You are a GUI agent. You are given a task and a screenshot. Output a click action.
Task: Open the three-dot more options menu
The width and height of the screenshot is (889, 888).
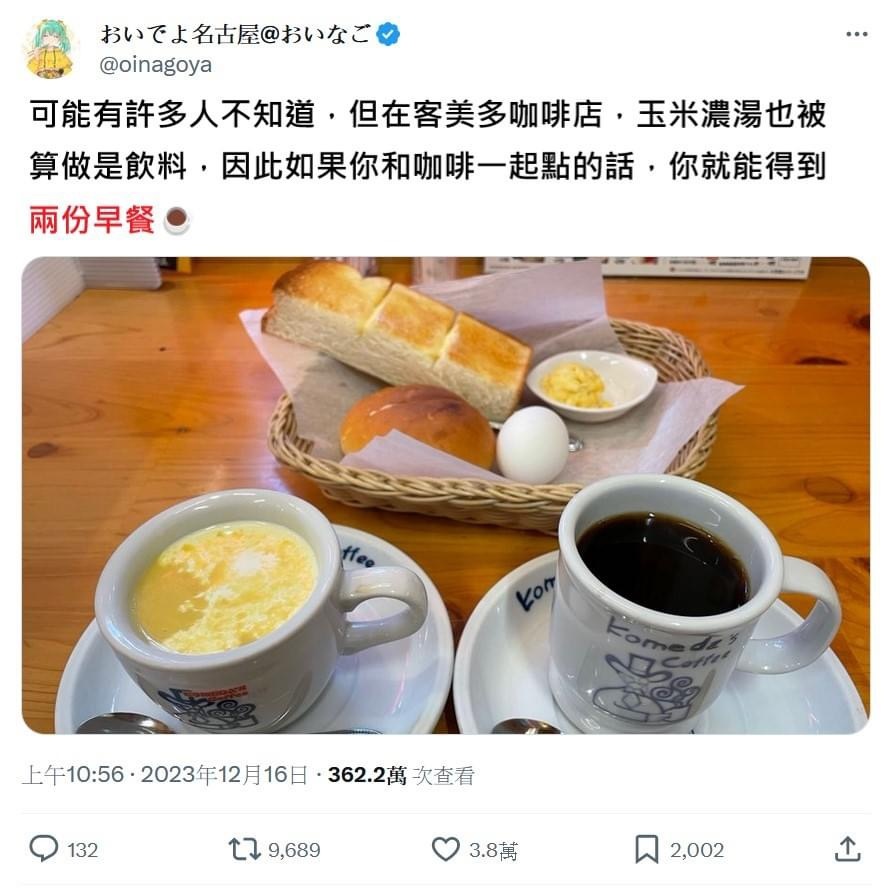[x=856, y=35]
